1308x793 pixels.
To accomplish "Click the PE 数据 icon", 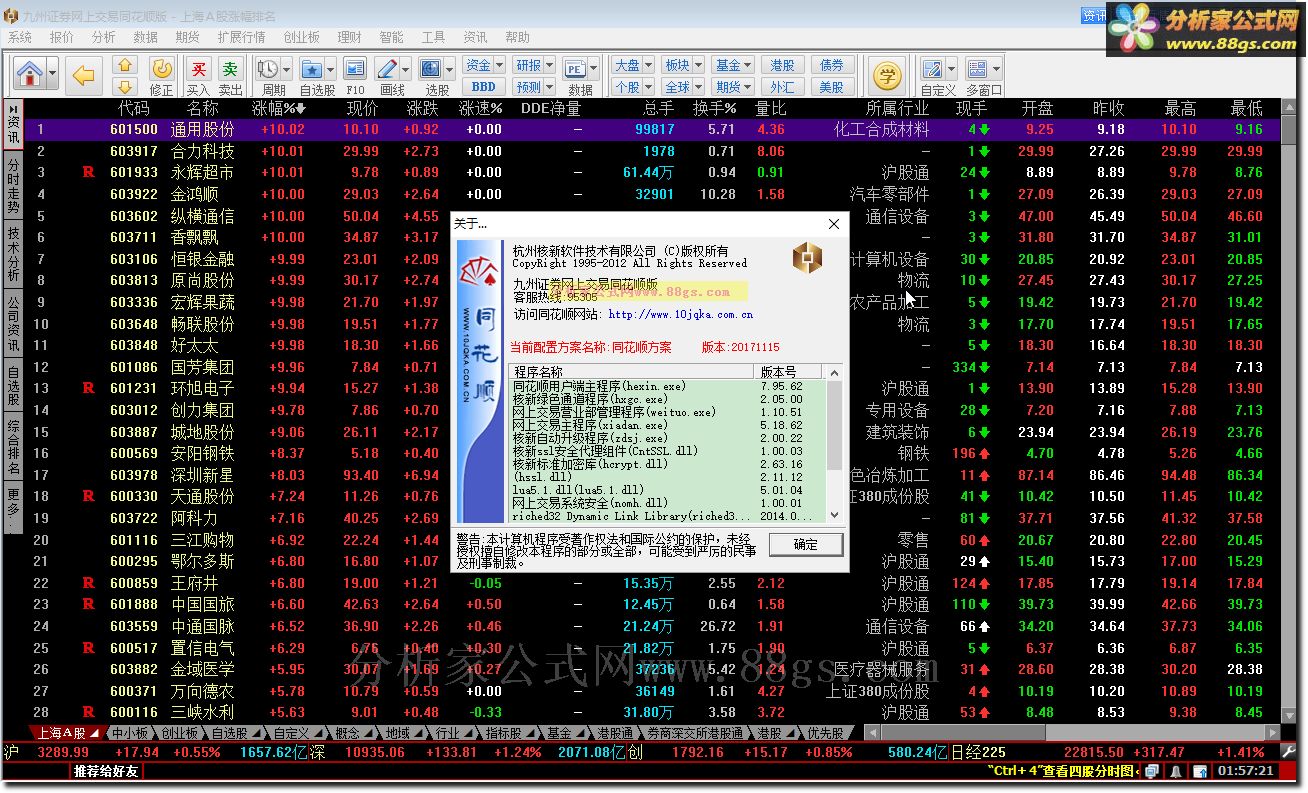I will pos(575,69).
